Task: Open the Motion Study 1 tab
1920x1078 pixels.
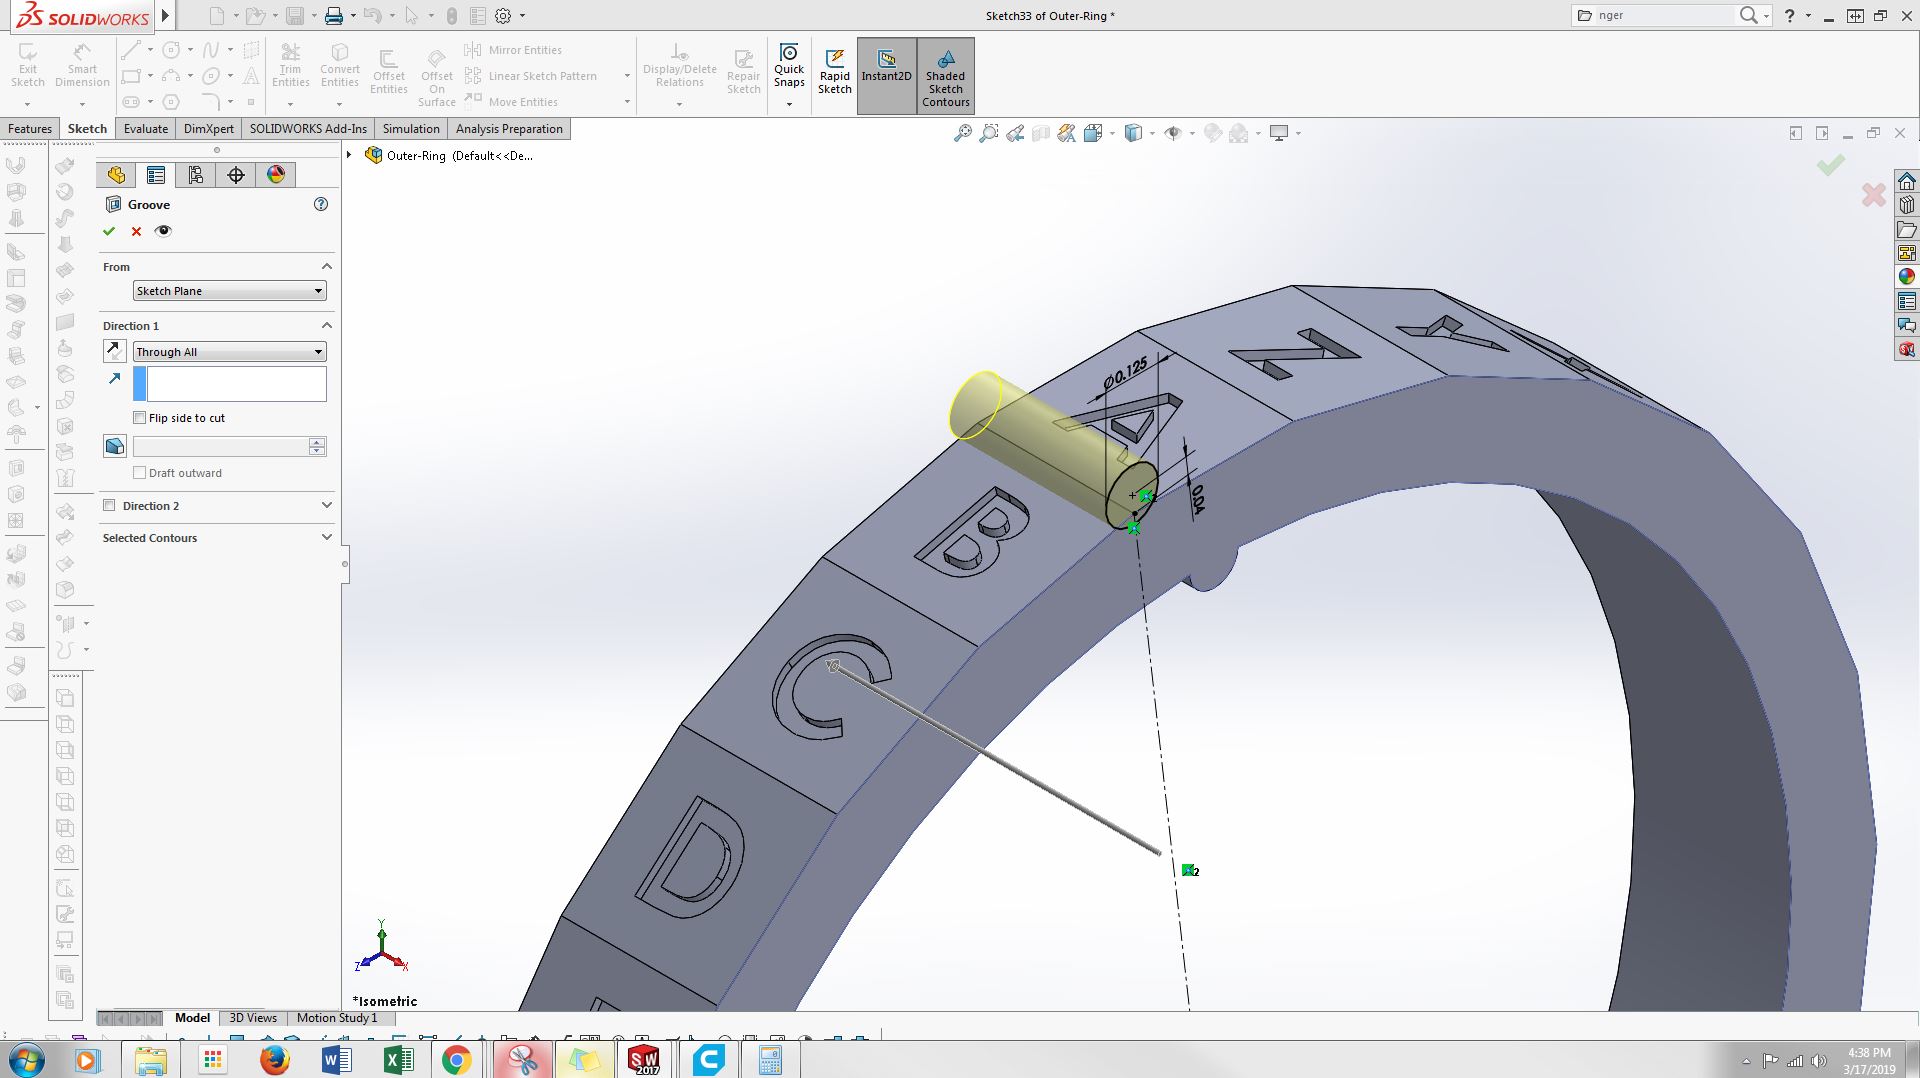Action: [337, 1018]
